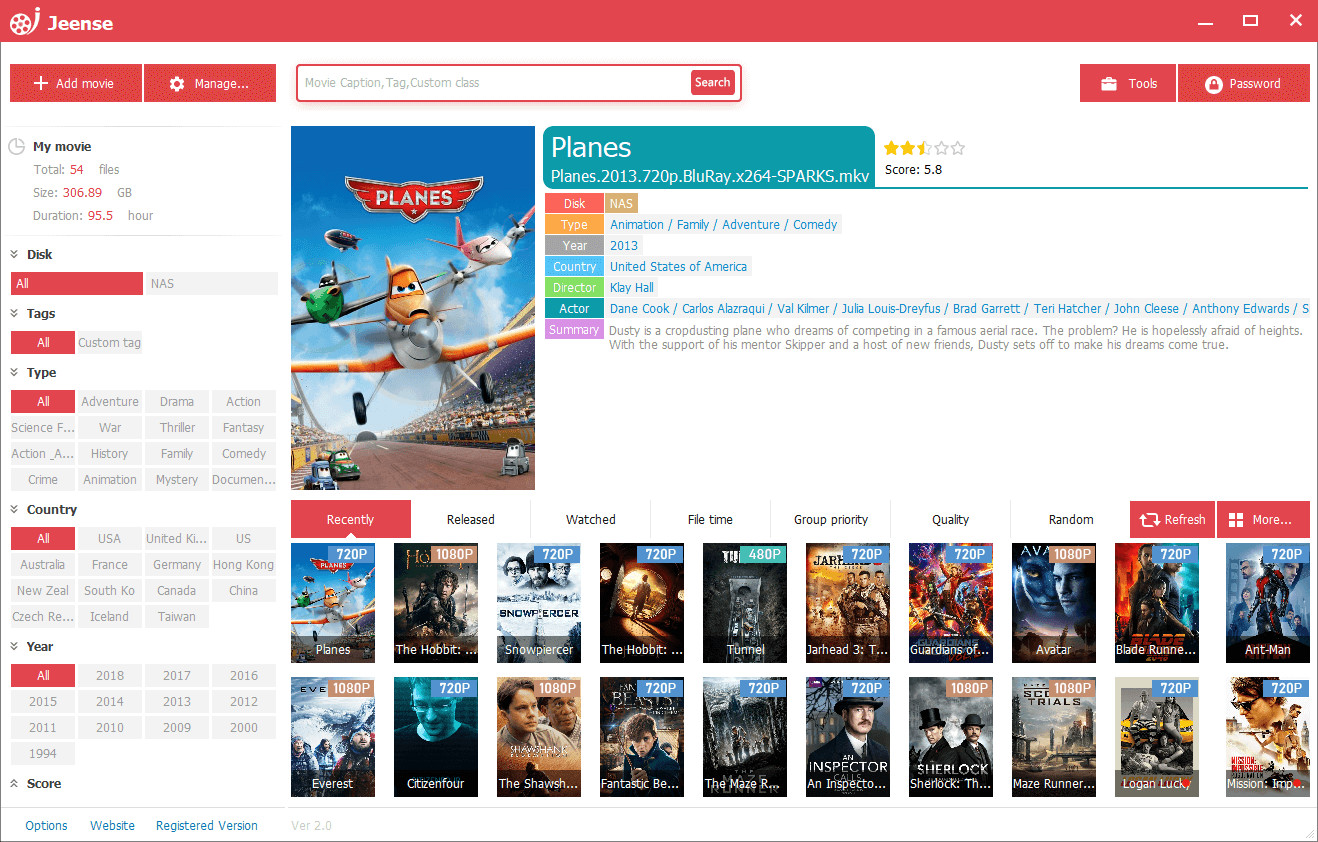Click the briefcase icon on Tools
The height and width of the screenshot is (842, 1318).
point(1108,84)
